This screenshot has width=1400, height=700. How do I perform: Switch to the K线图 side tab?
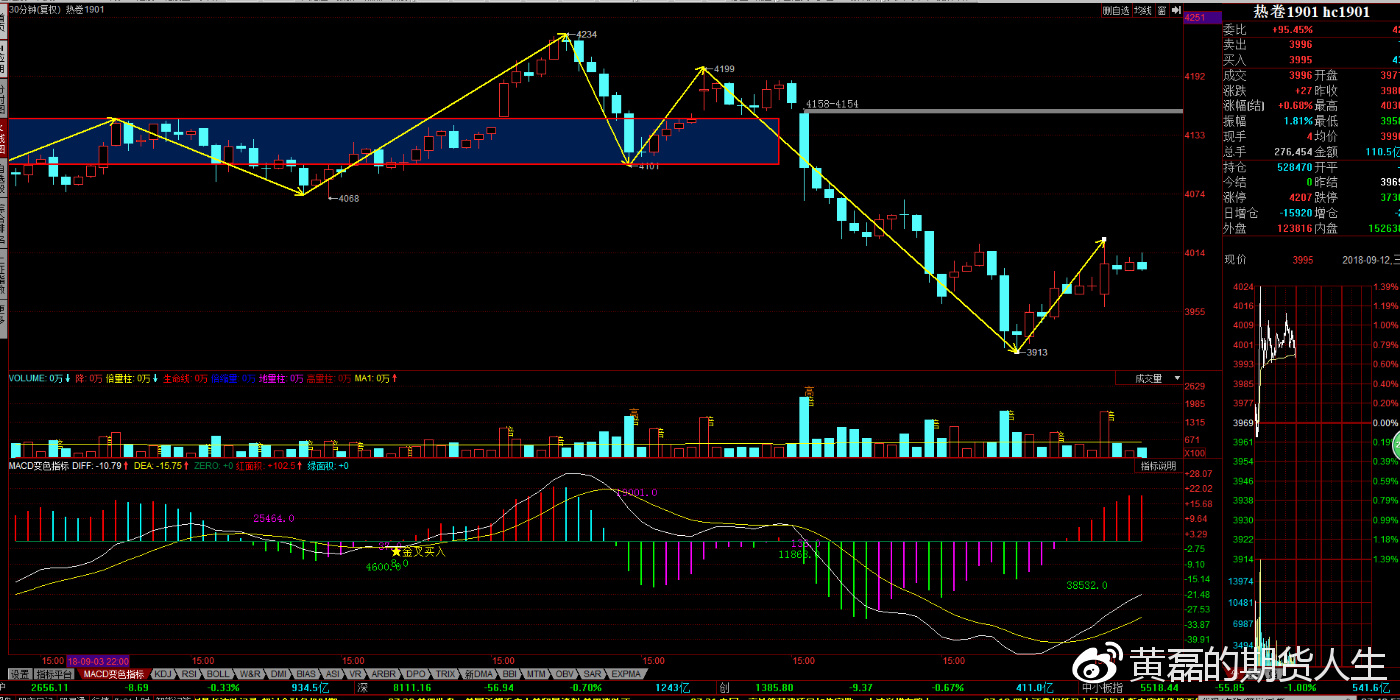3,140
